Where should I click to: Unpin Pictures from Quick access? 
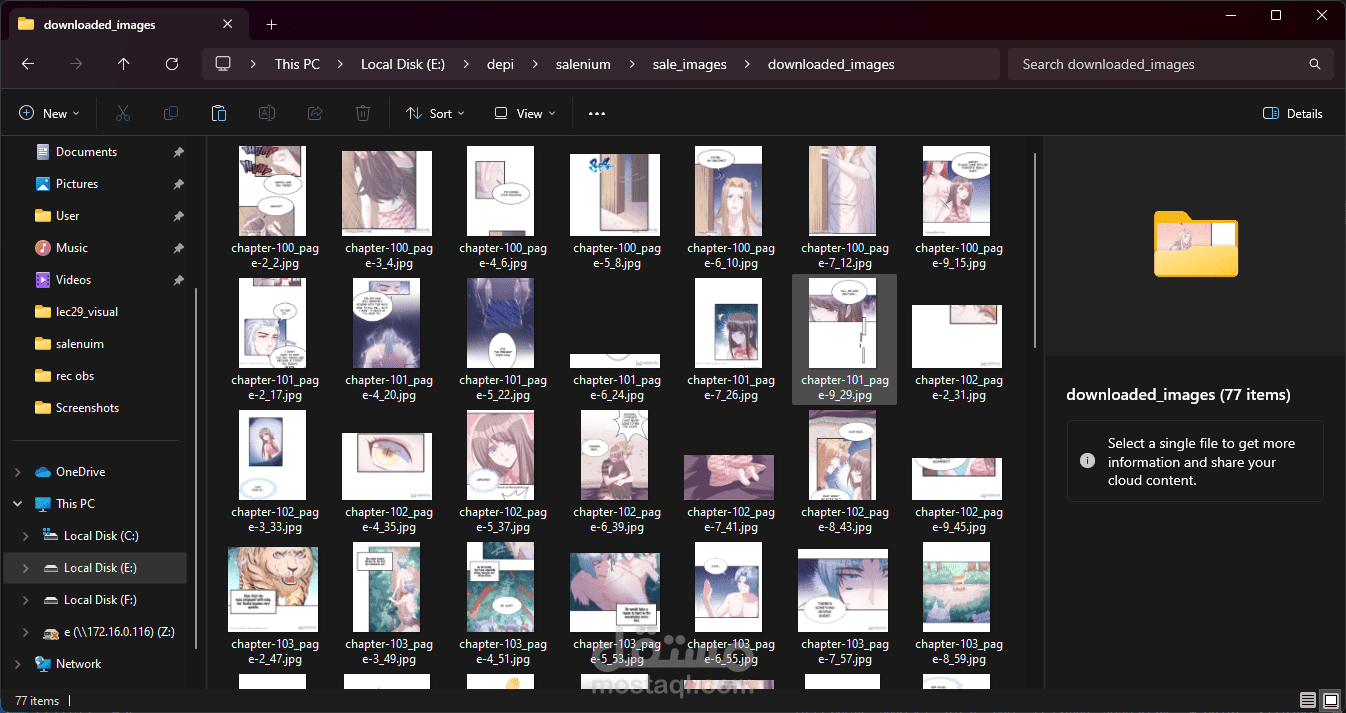178,183
